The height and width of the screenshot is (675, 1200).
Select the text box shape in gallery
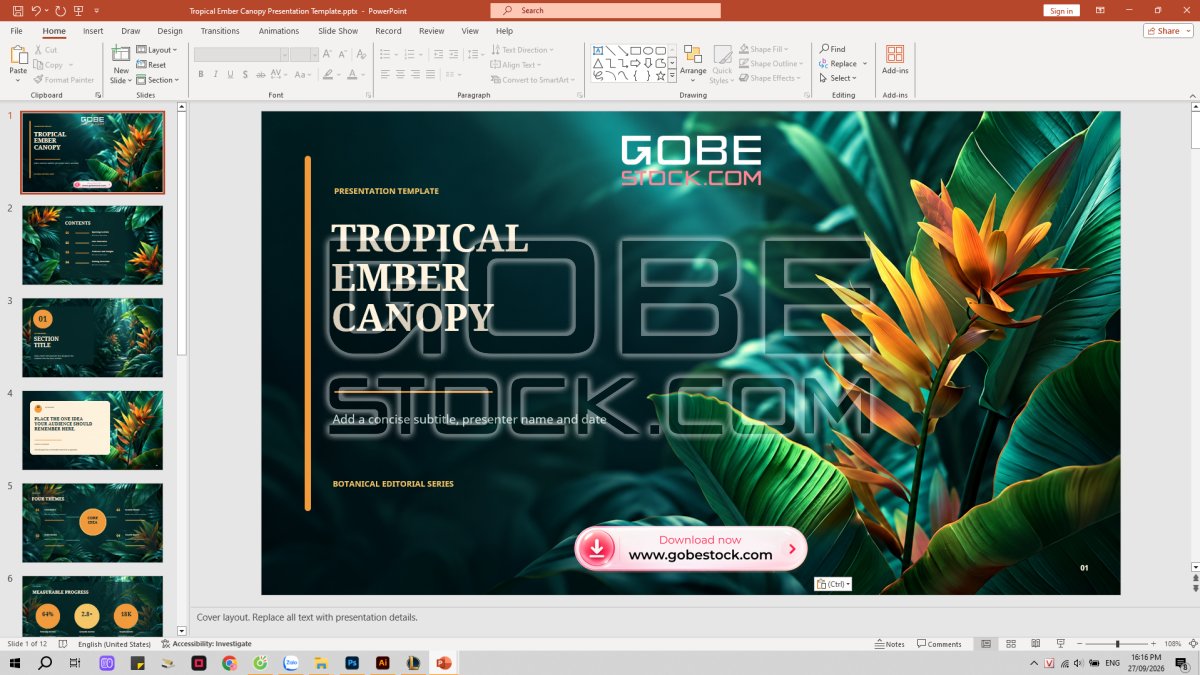(x=598, y=50)
